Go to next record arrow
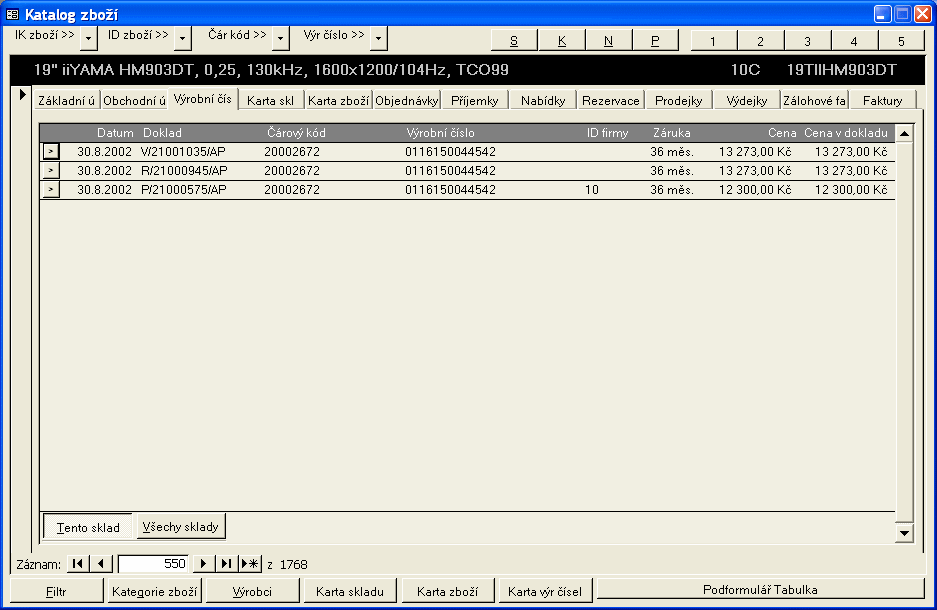 203,564
